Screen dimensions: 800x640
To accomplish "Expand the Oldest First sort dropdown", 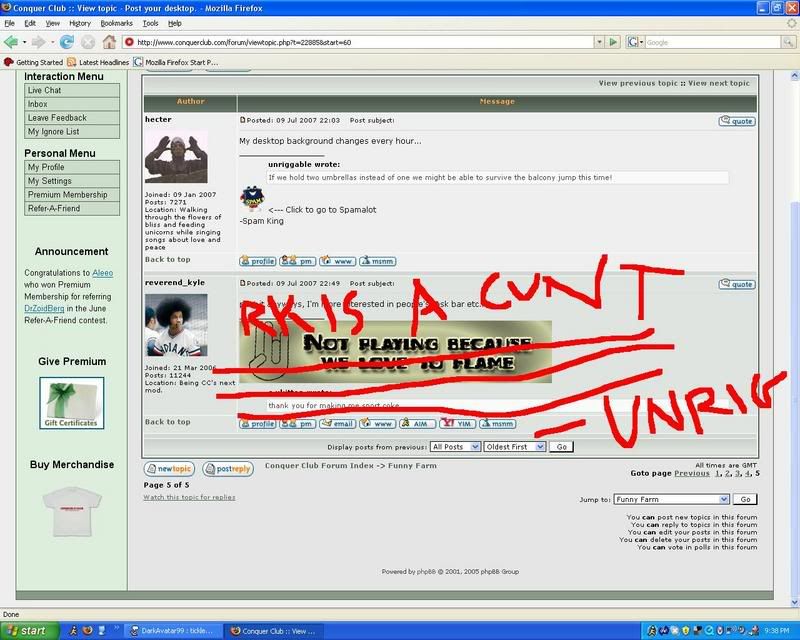I will (x=513, y=446).
